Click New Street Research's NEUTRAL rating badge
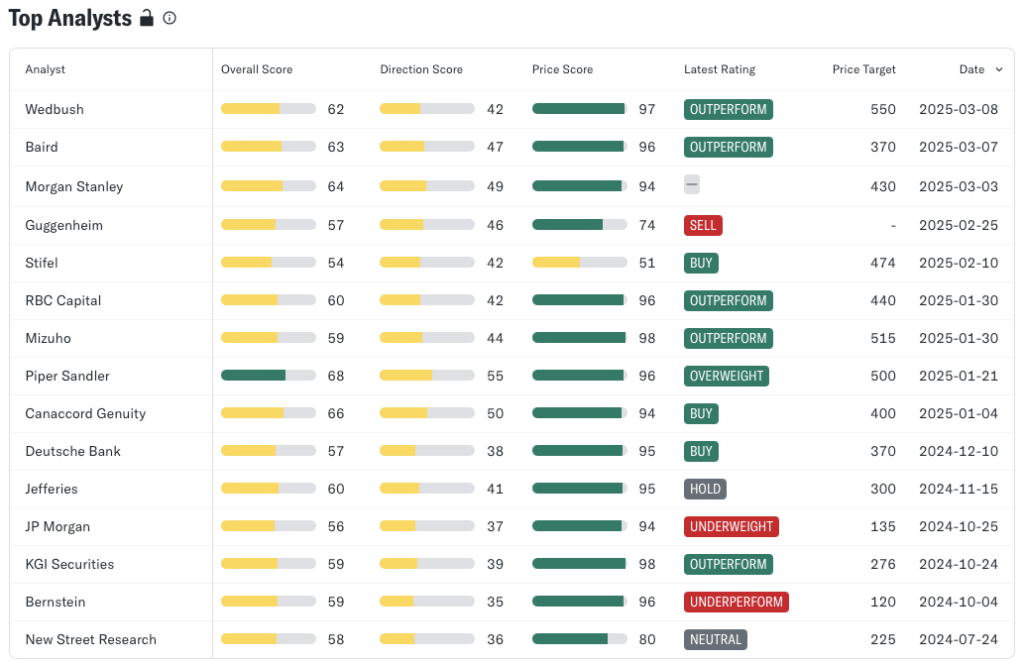 click(x=715, y=639)
